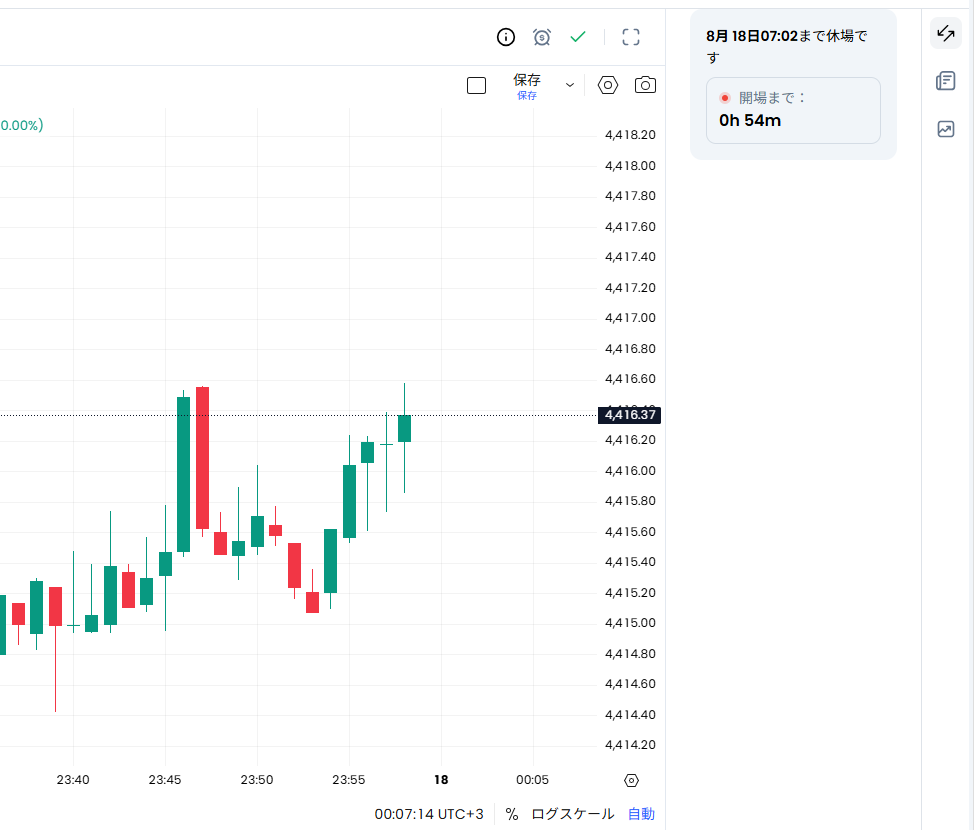Open chart settings hexagon icon

point(608,85)
